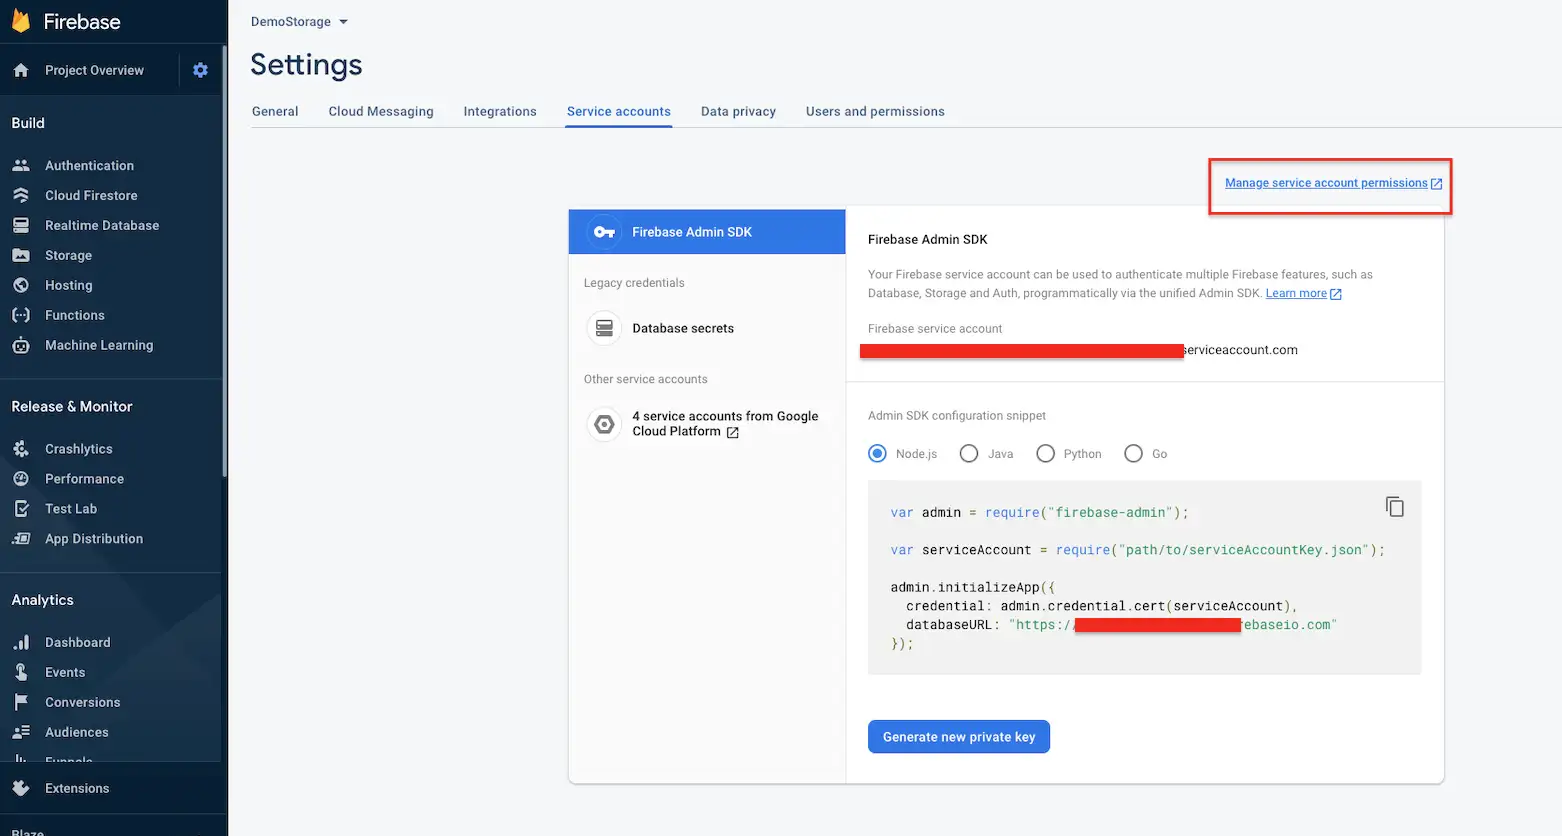The height and width of the screenshot is (836, 1562).
Task: Open the Learn more link
Action: tap(1296, 293)
